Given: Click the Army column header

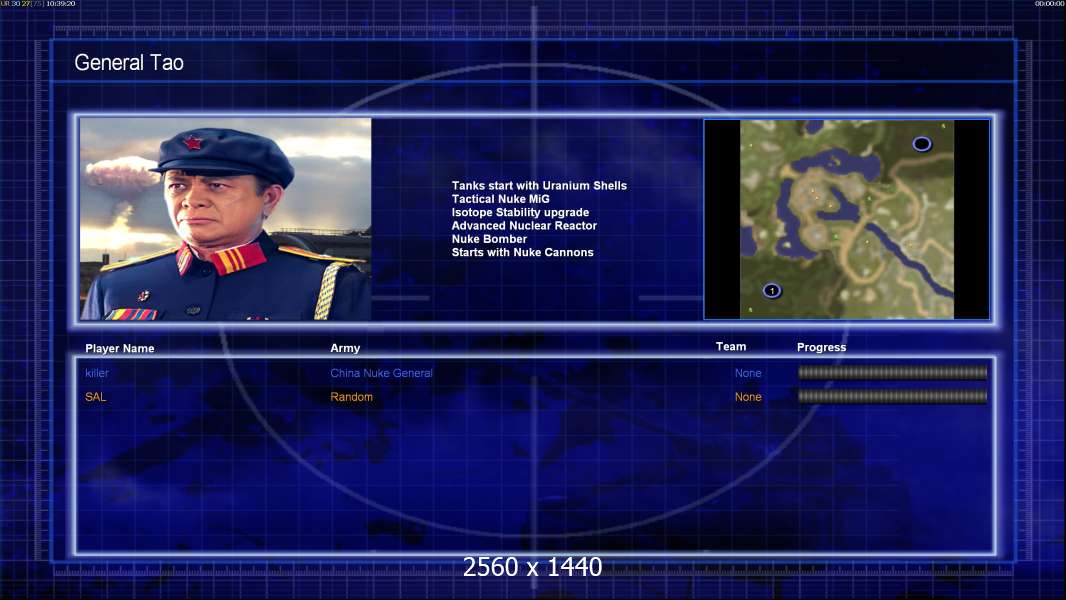Looking at the screenshot, I should (345, 348).
